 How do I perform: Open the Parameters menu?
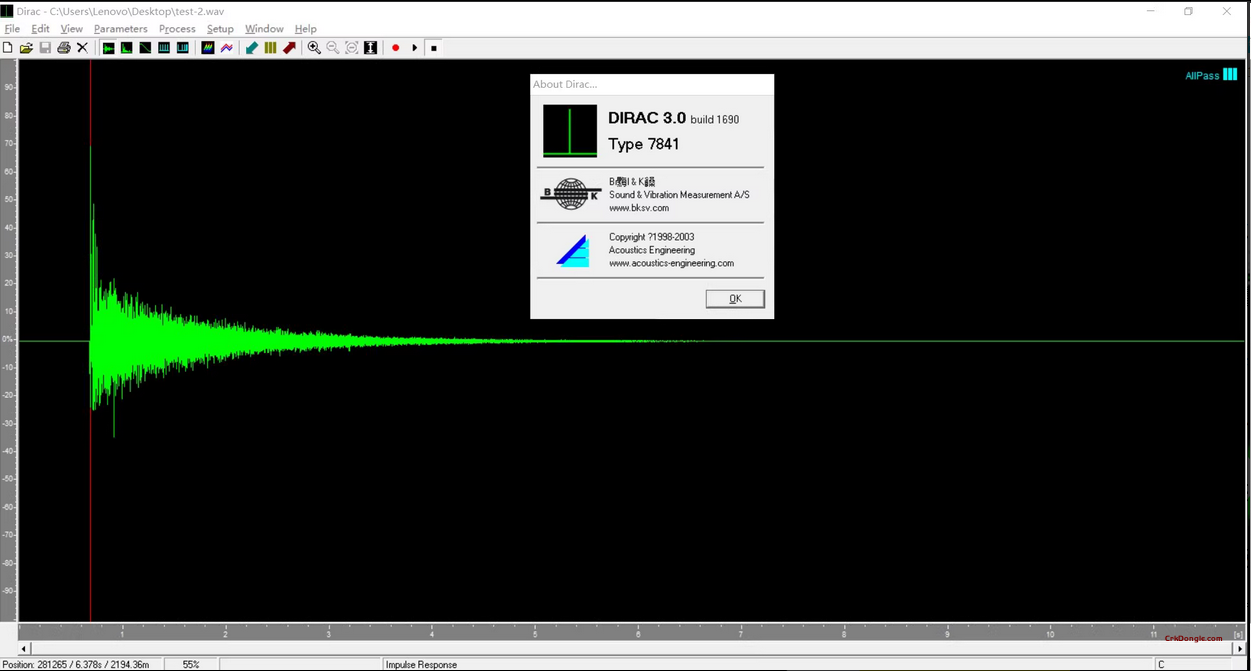(120, 29)
